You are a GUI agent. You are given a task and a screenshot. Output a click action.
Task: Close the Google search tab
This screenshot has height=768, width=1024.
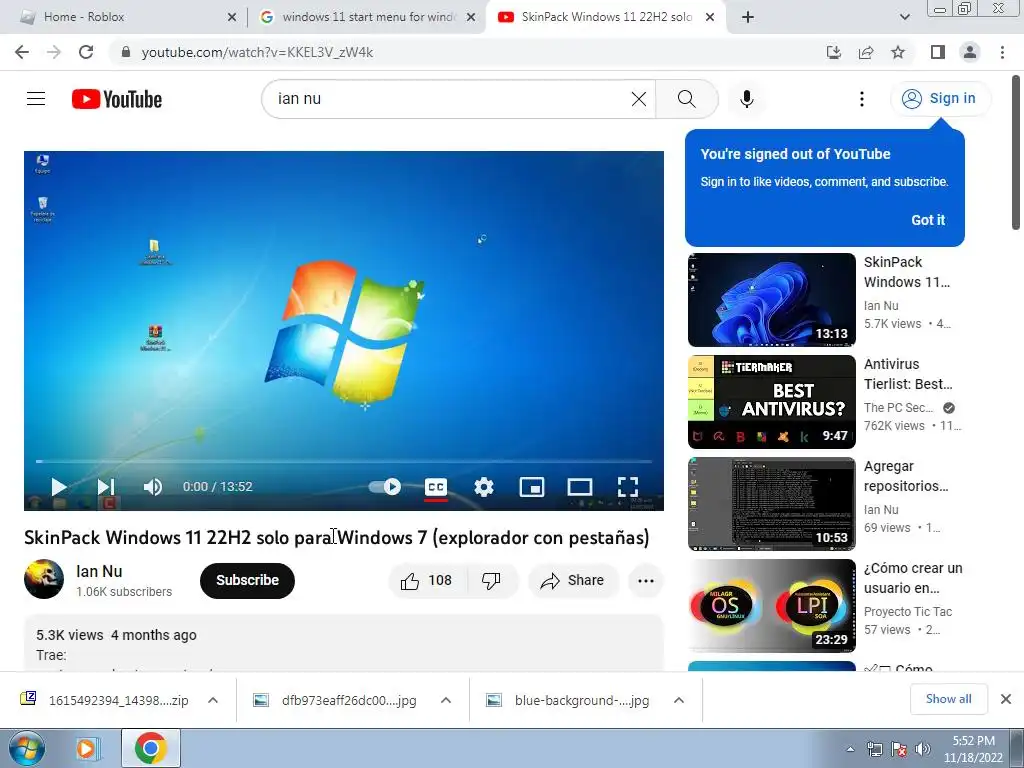click(471, 18)
